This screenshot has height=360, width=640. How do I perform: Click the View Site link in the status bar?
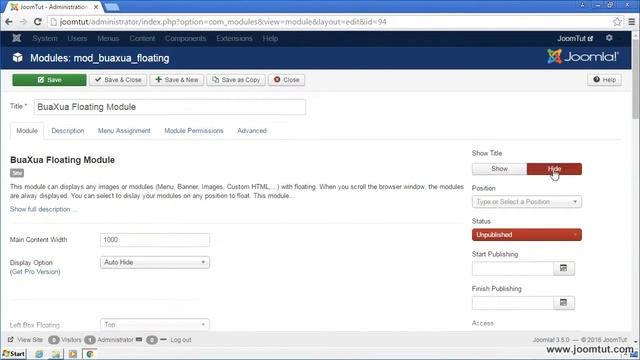point(25,340)
